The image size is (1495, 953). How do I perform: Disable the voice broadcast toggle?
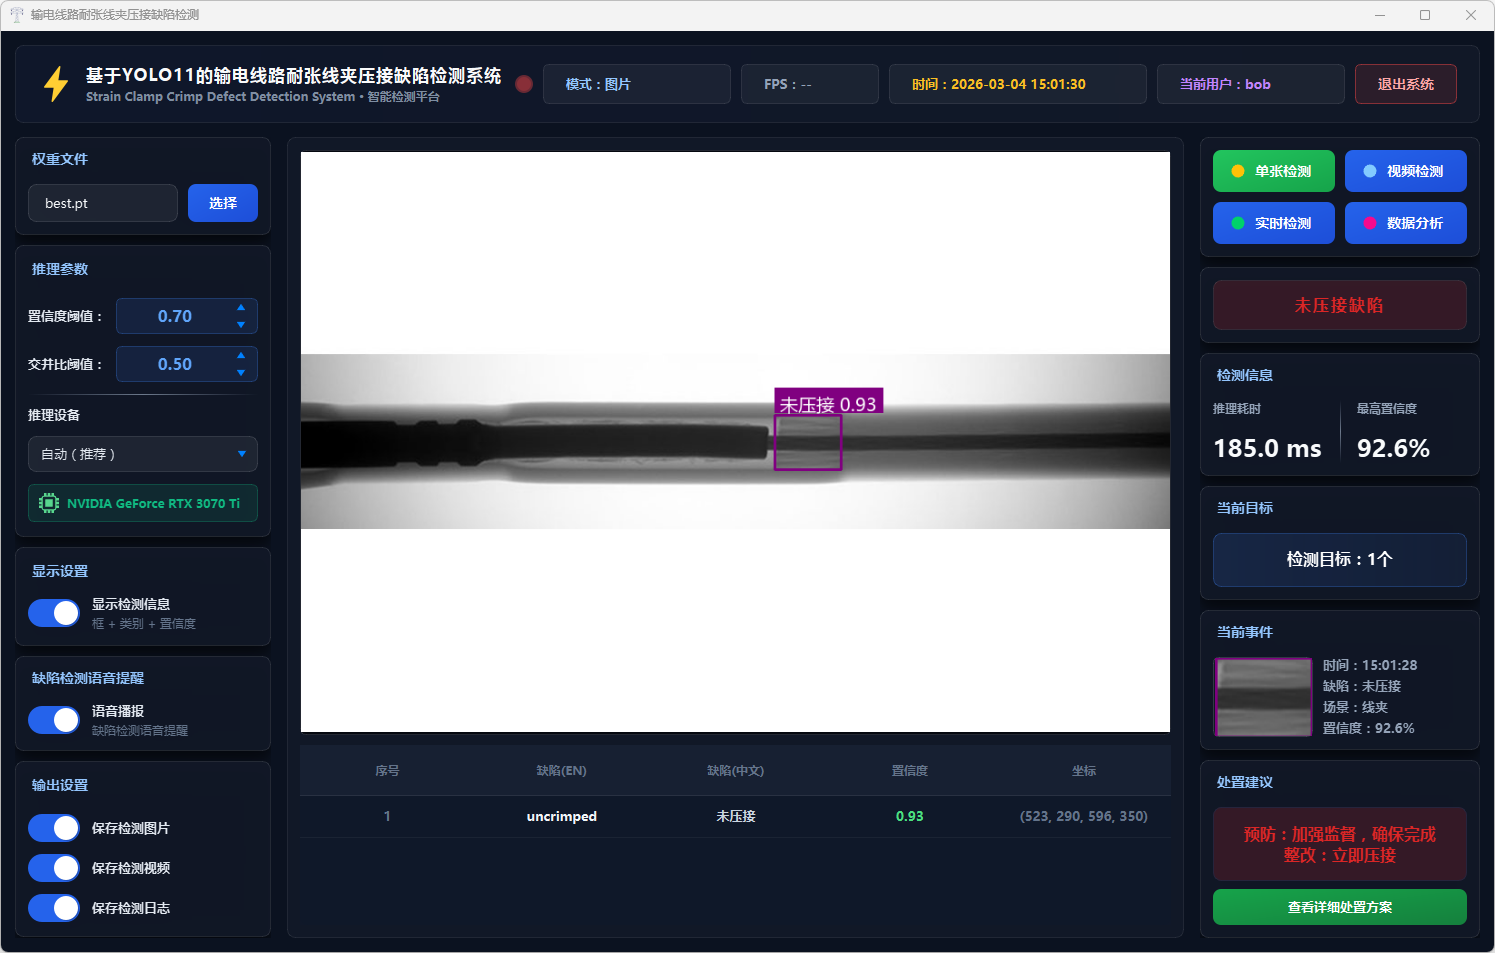coord(54,720)
